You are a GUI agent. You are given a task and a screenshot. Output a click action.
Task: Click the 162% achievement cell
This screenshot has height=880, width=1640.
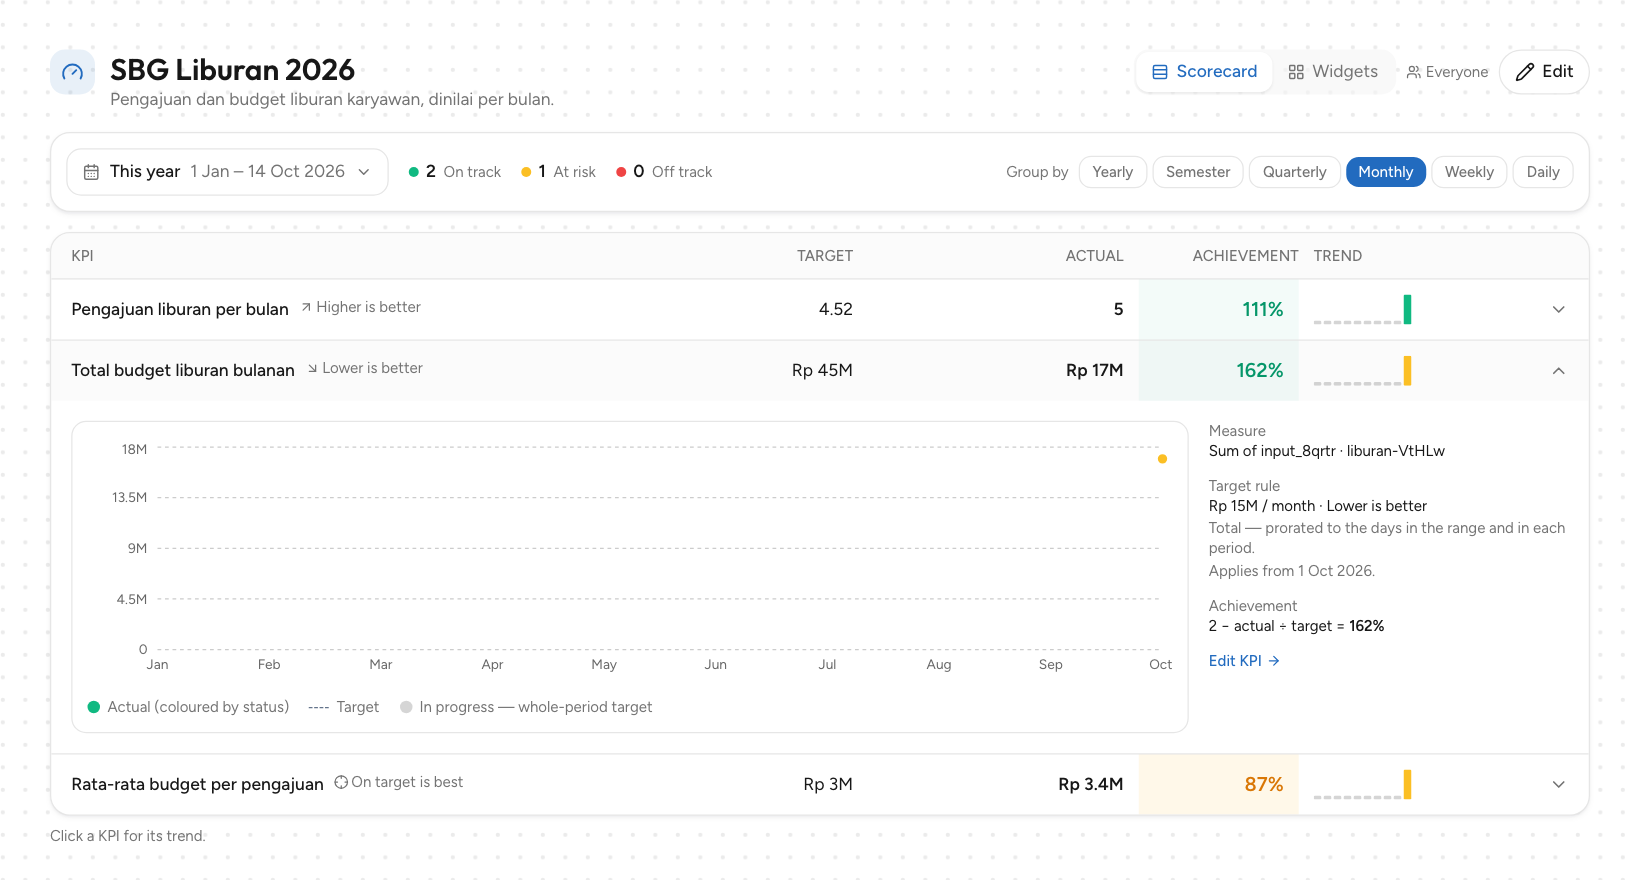click(x=1218, y=370)
